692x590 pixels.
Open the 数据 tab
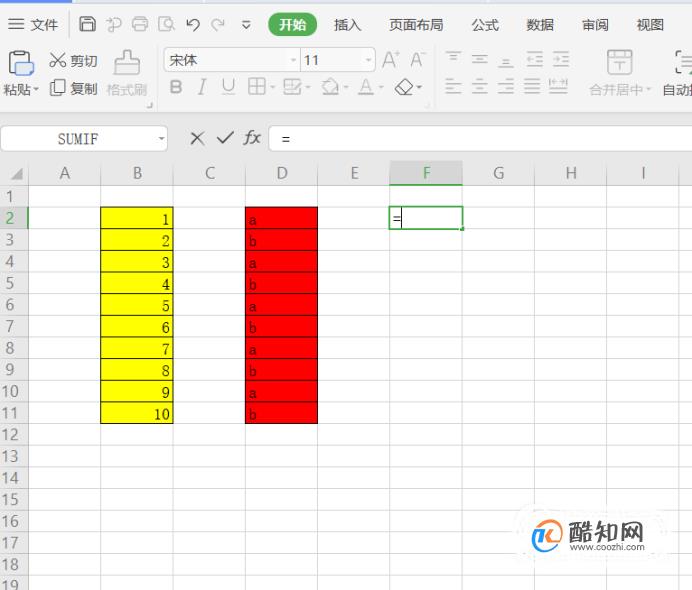point(540,25)
